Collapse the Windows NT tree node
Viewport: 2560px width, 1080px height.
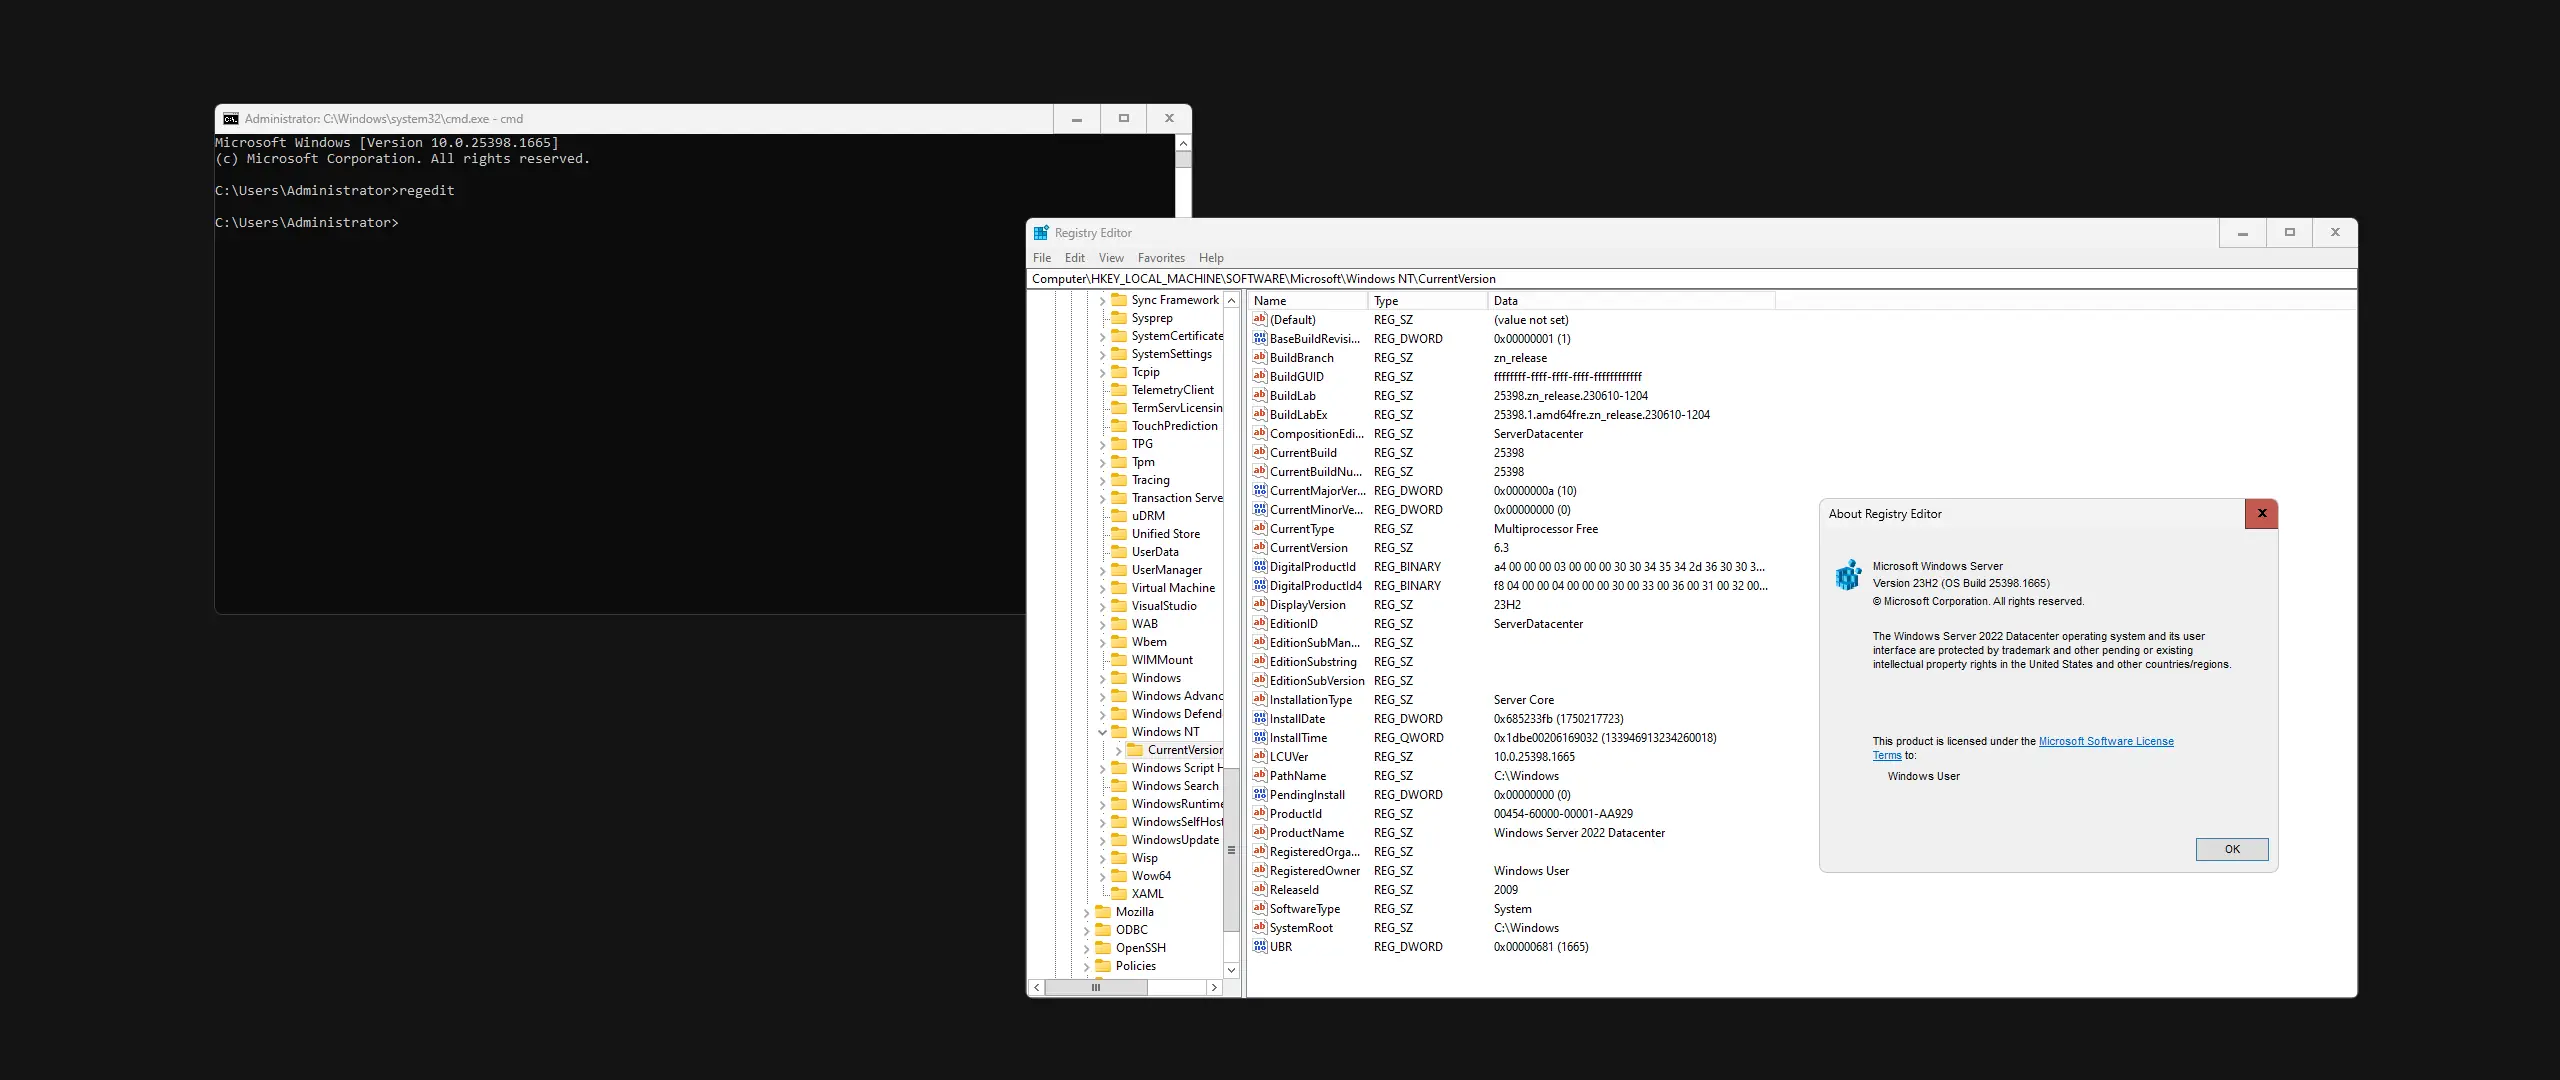click(x=1102, y=732)
